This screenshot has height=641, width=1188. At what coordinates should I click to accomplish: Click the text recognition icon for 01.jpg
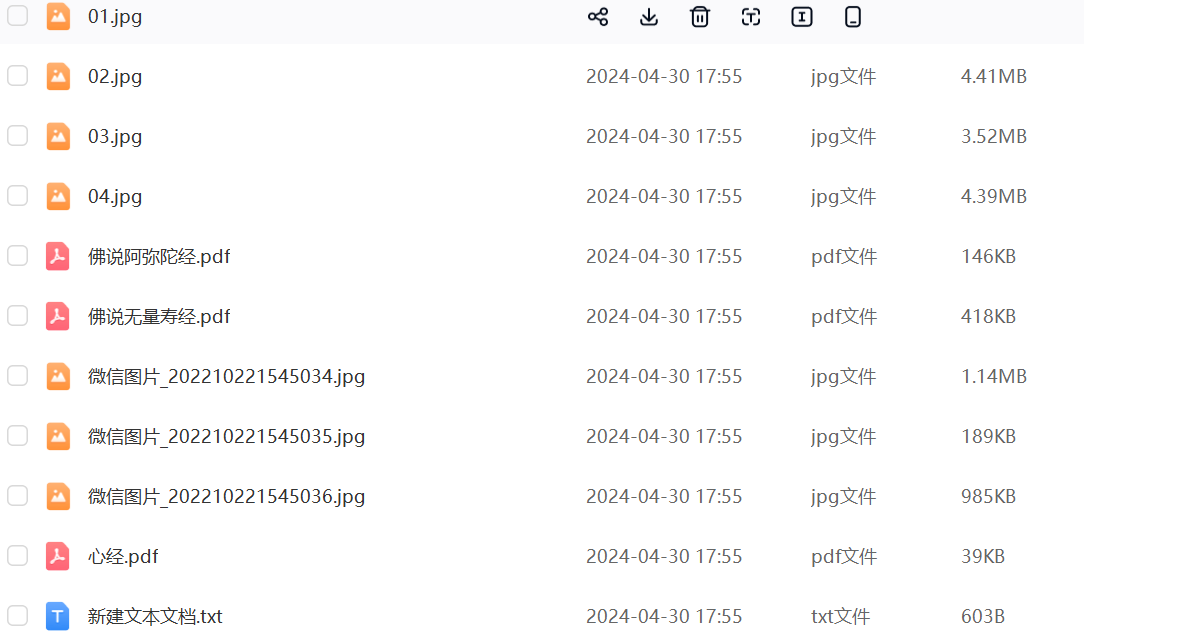click(751, 17)
